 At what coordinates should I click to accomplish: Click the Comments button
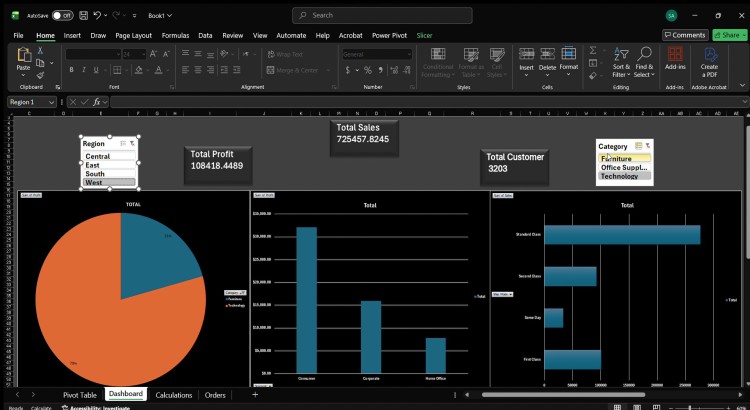coord(685,35)
